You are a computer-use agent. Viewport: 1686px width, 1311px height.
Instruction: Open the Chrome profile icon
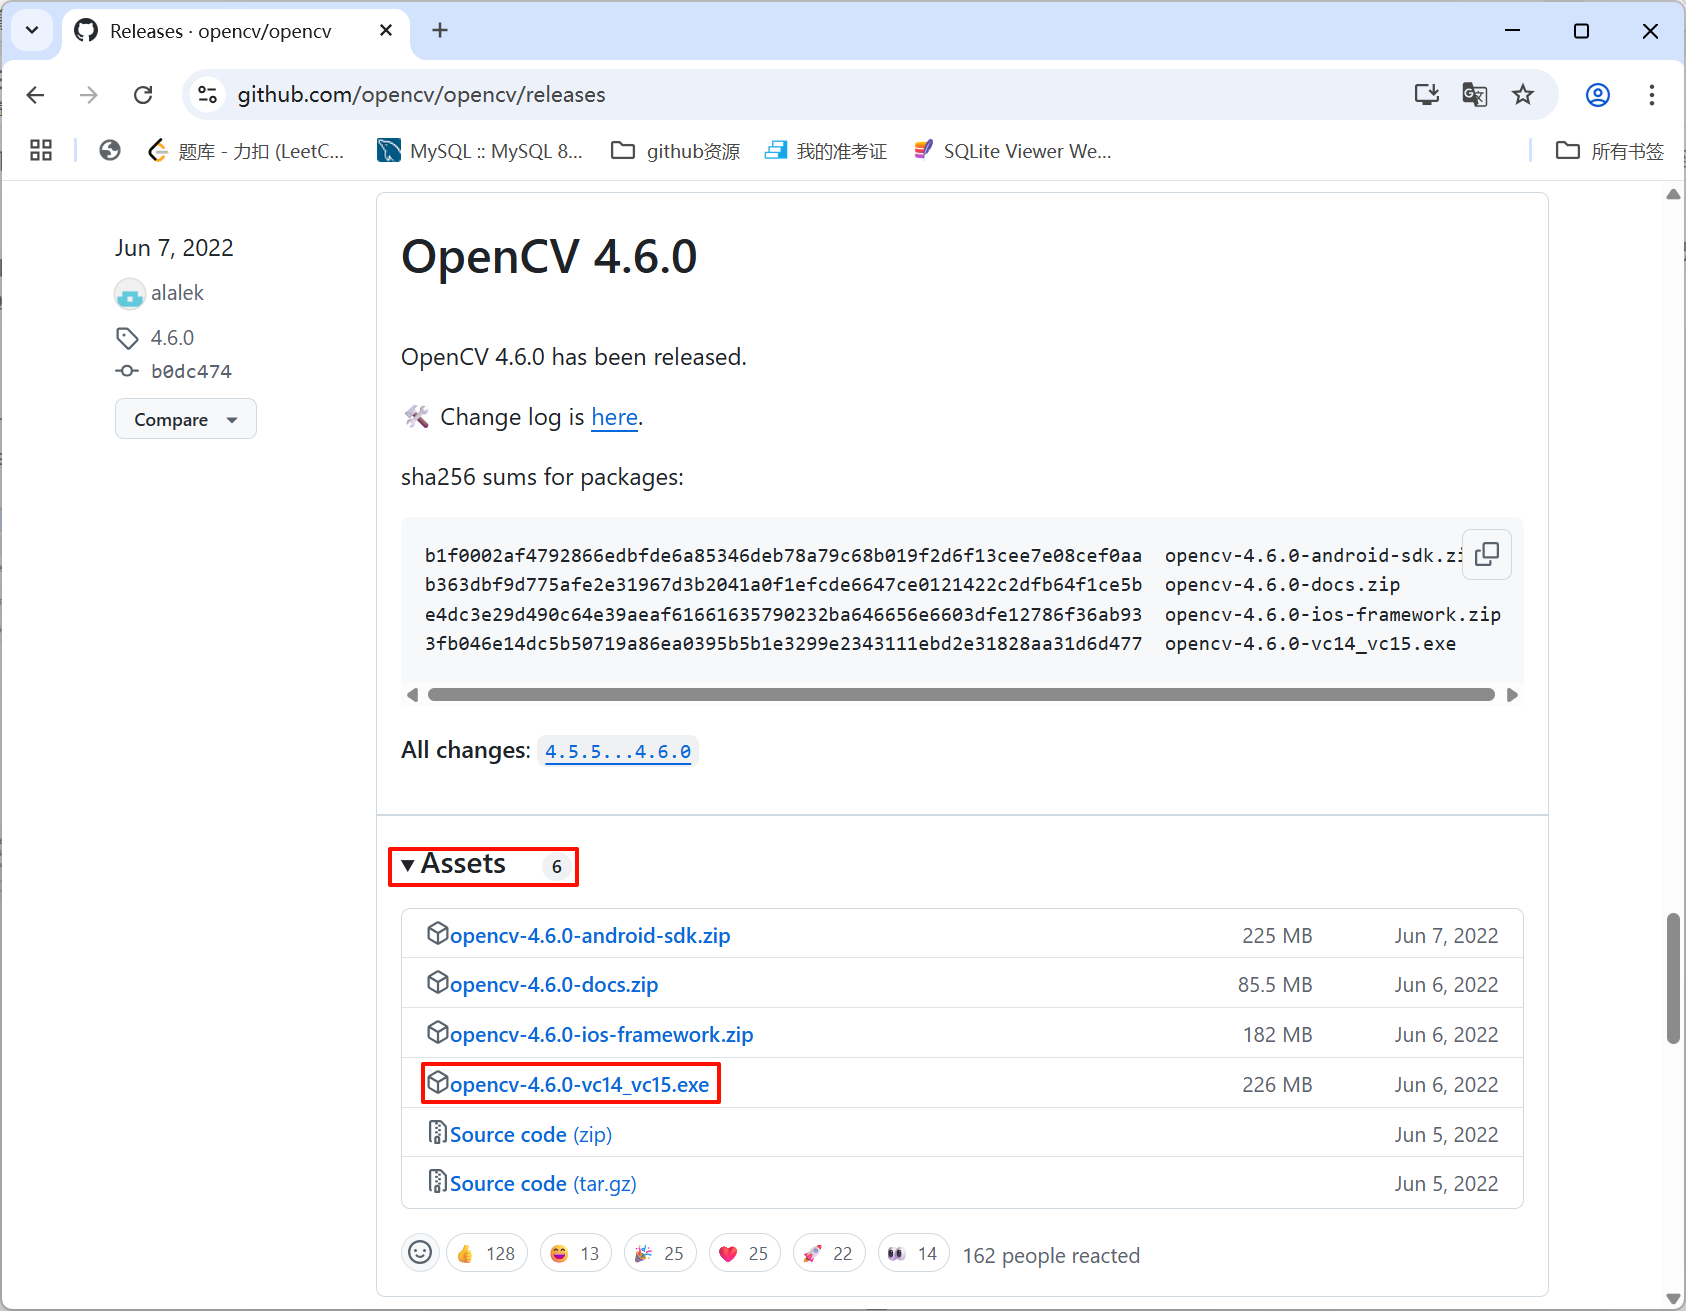(x=1598, y=95)
